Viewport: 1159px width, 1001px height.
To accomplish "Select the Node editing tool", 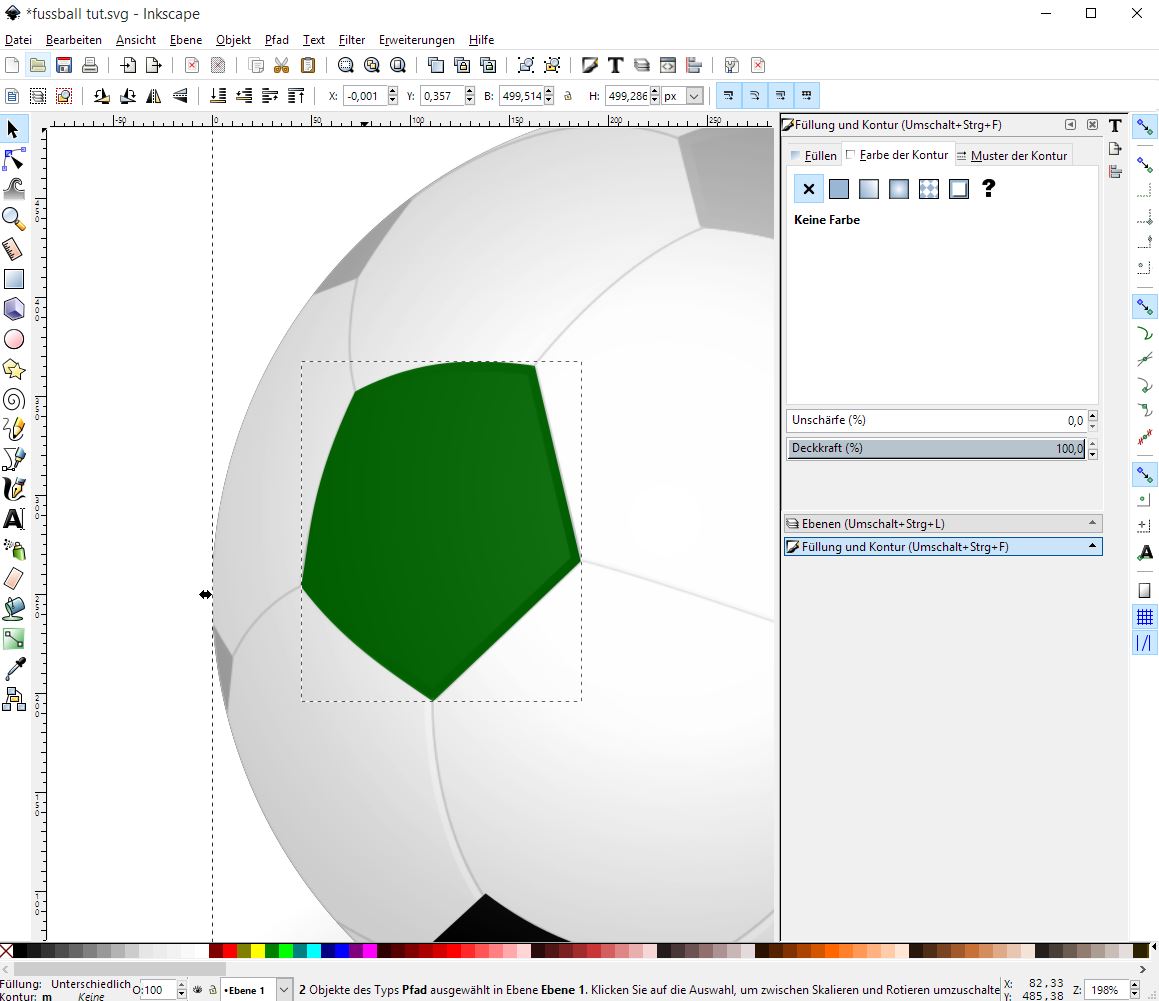I will tap(14, 160).
